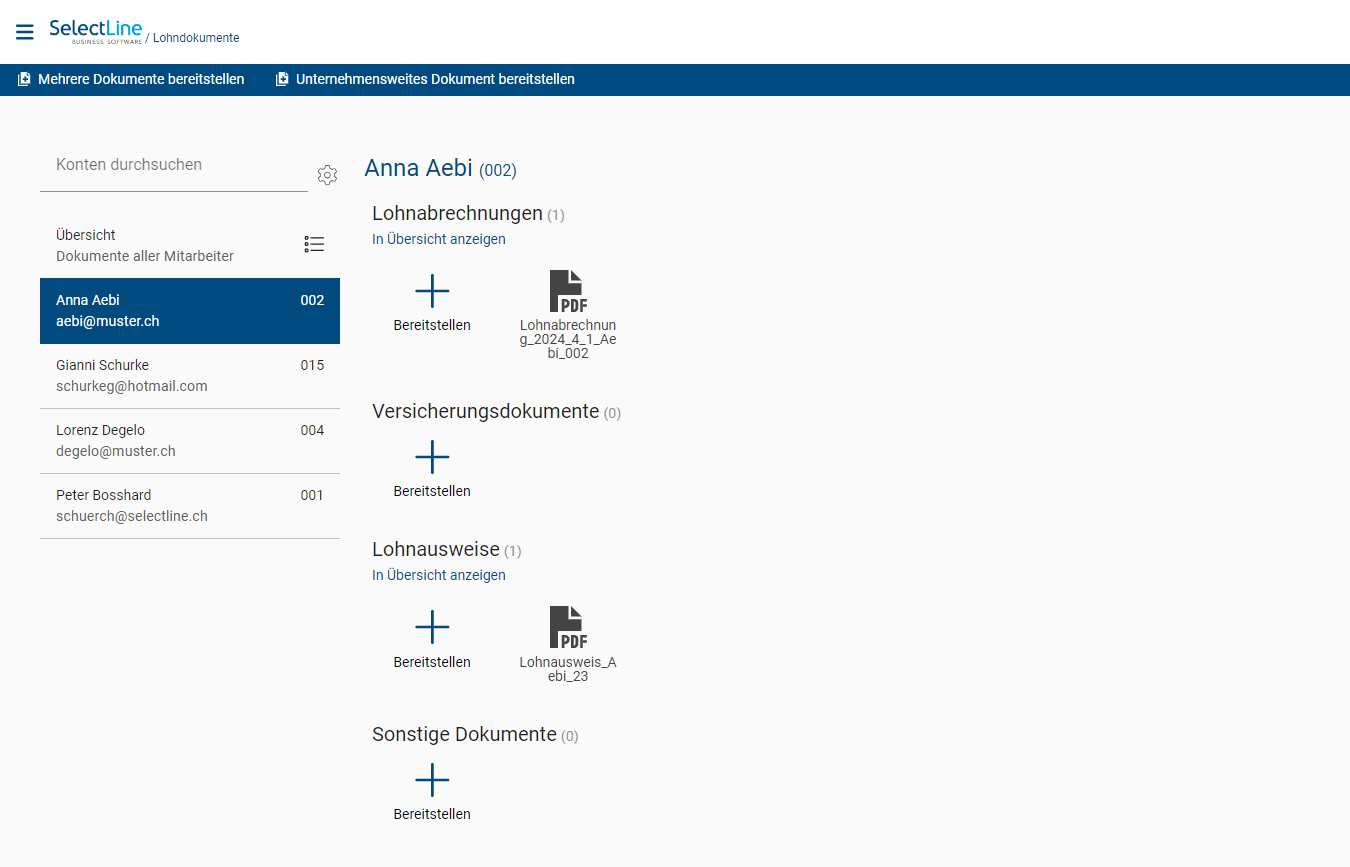Open the Lohndokumente breadcrumb entry
This screenshot has height=867, width=1350.
[196, 38]
